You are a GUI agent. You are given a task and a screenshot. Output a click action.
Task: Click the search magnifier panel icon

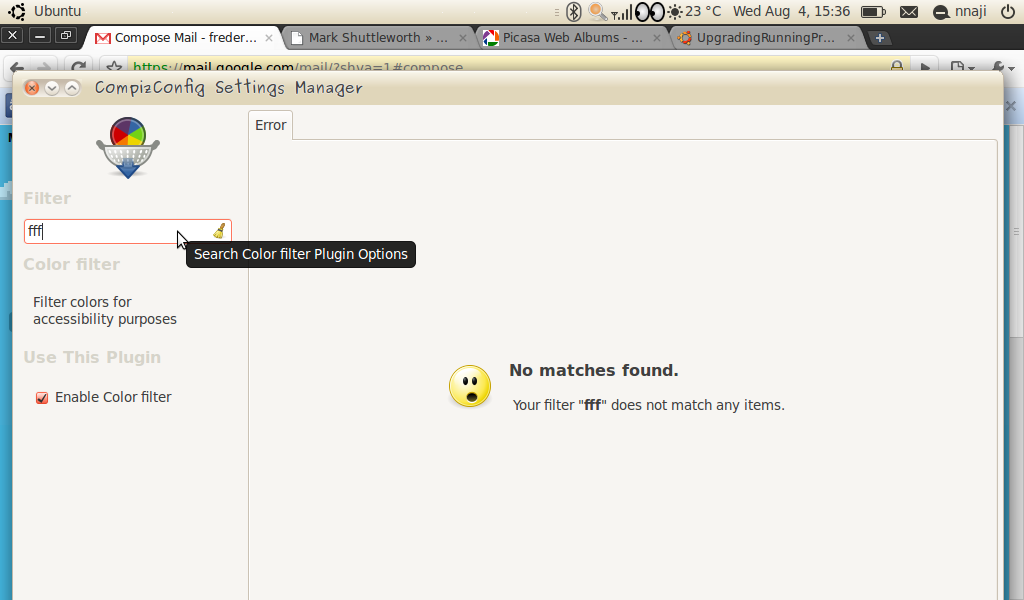pyautogui.click(x=598, y=12)
